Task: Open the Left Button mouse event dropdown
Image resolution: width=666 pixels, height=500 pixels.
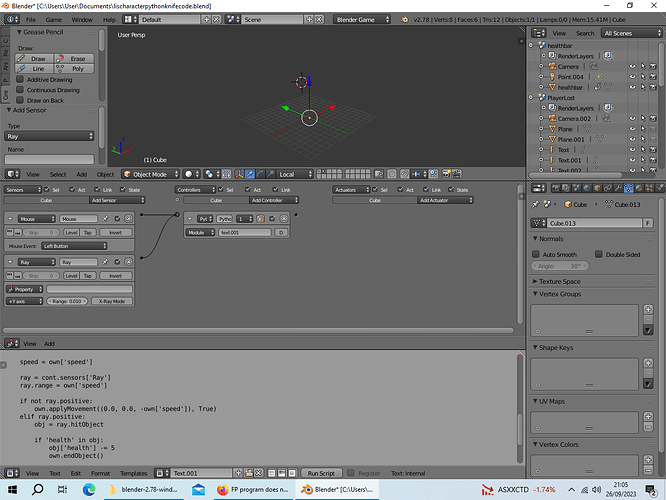Action: [74, 246]
